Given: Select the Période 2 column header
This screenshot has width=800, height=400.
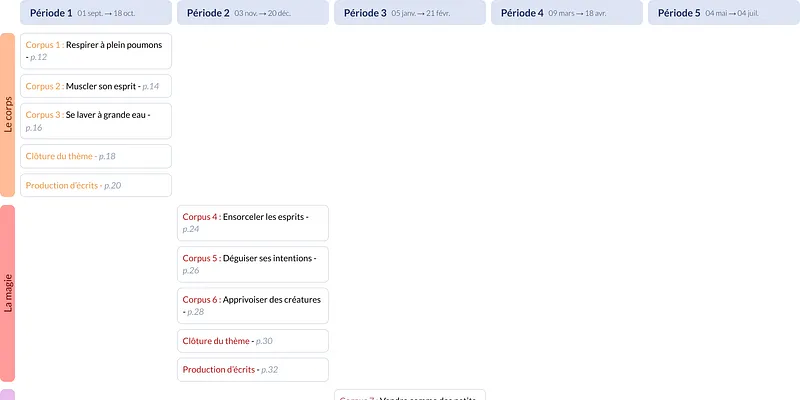Looking at the screenshot, I should click(x=253, y=12).
